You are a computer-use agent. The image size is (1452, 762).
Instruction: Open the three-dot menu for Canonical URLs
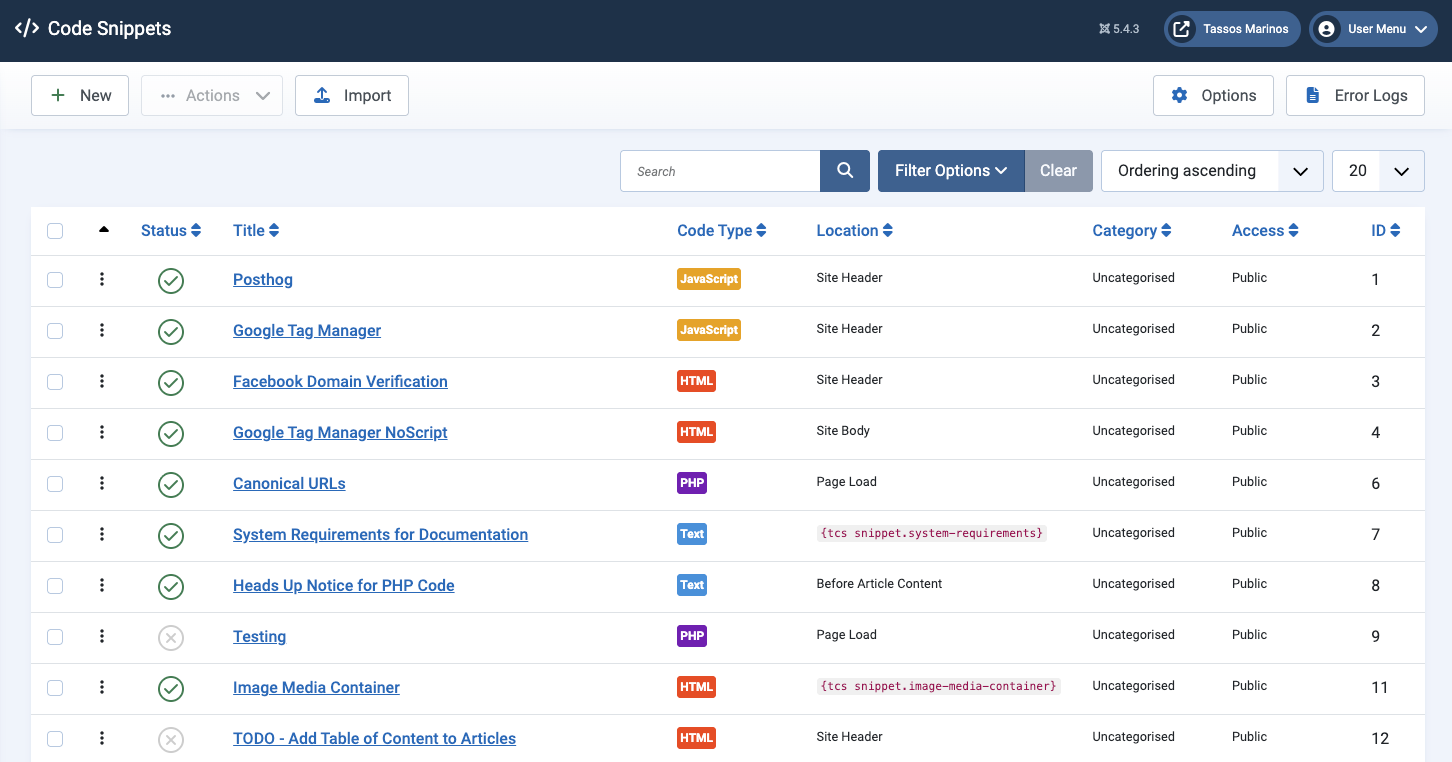pos(102,484)
